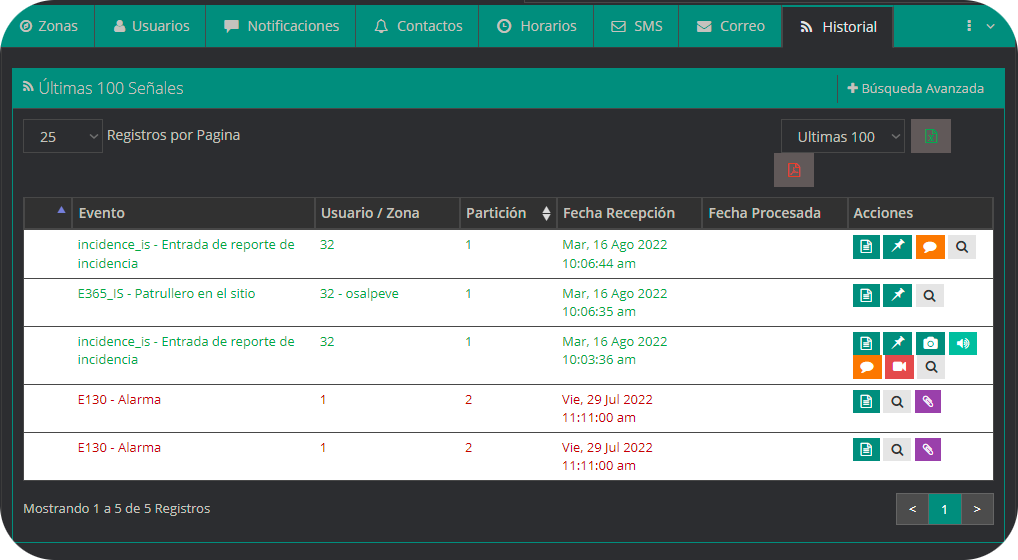
Task: Play audio of the 10:03:36 incidence row
Action: point(962,343)
